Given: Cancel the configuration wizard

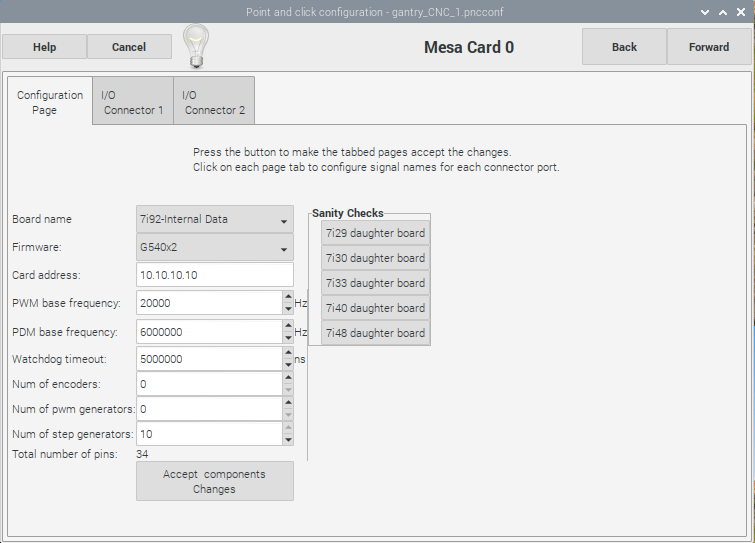Looking at the screenshot, I should tap(129, 47).
